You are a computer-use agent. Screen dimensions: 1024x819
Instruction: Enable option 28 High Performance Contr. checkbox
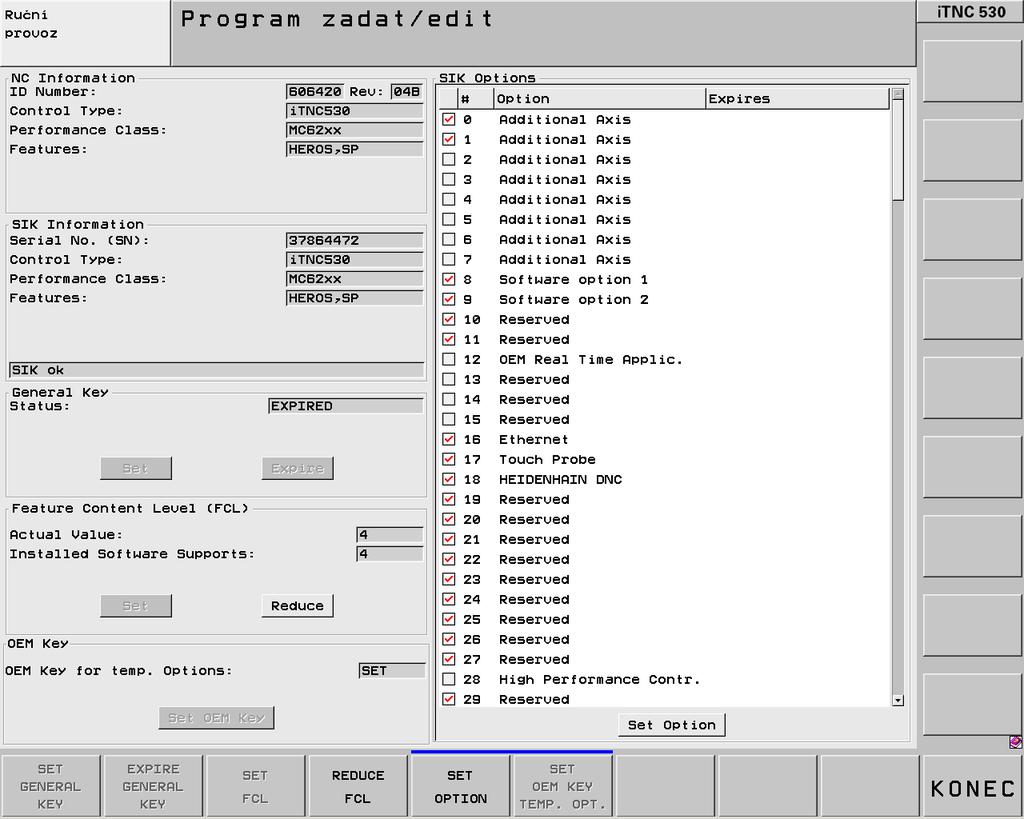449,679
